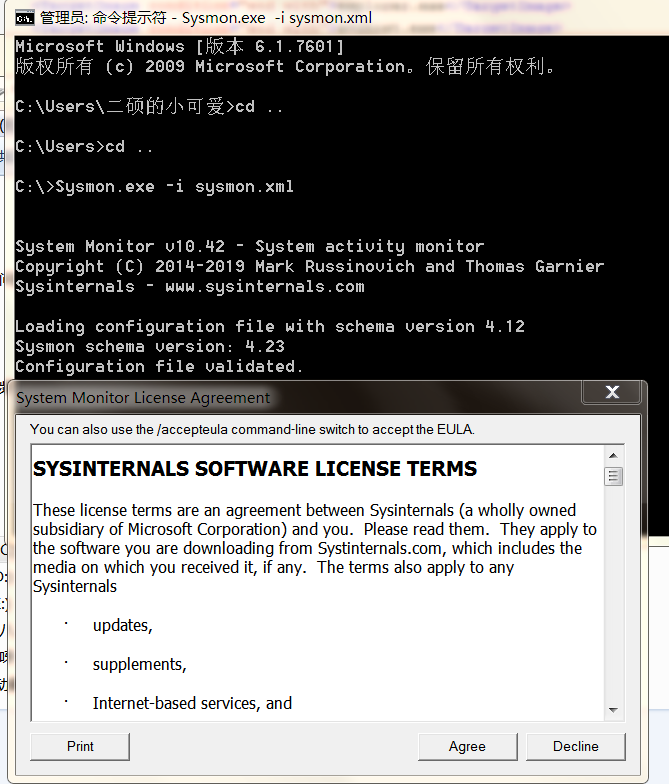Click the 'updates,' bullet in license text
The width and height of the screenshot is (669, 784).
click(122, 626)
